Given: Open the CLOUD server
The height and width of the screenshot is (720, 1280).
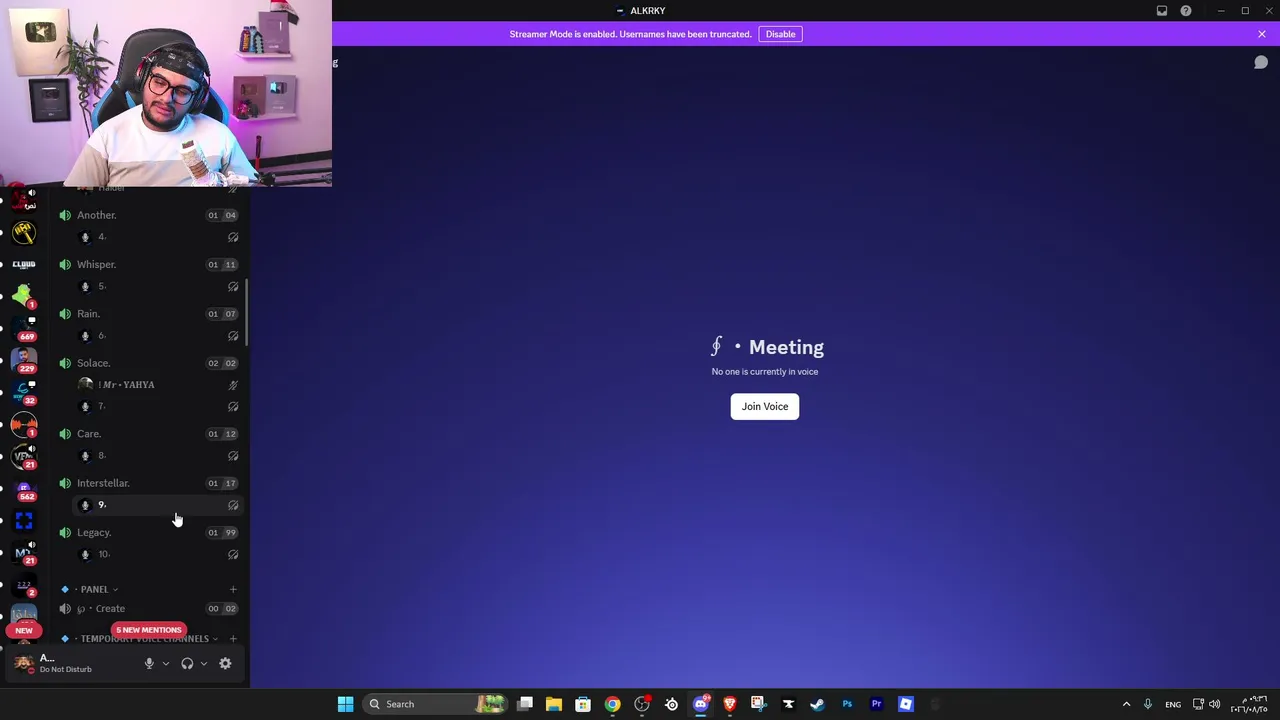Looking at the screenshot, I should coord(24,265).
